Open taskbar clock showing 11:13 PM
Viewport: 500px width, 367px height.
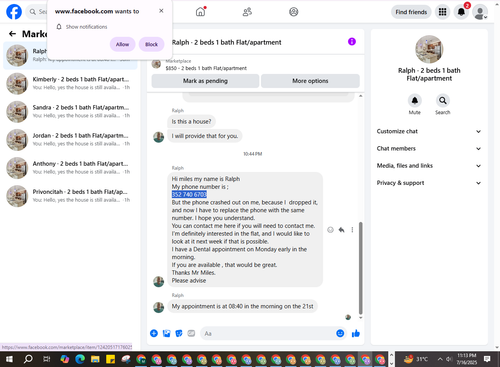pyautogui.click(x=467, y=359)
